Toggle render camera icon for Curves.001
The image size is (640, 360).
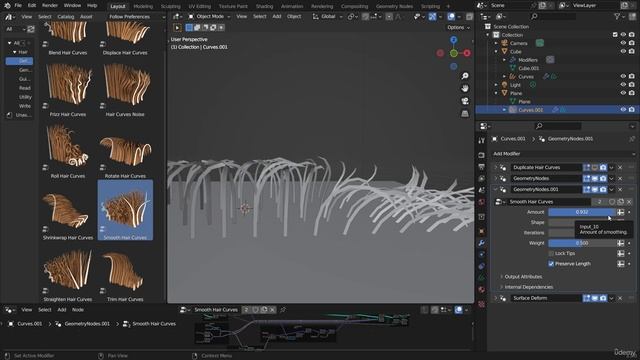click(632, 110)
